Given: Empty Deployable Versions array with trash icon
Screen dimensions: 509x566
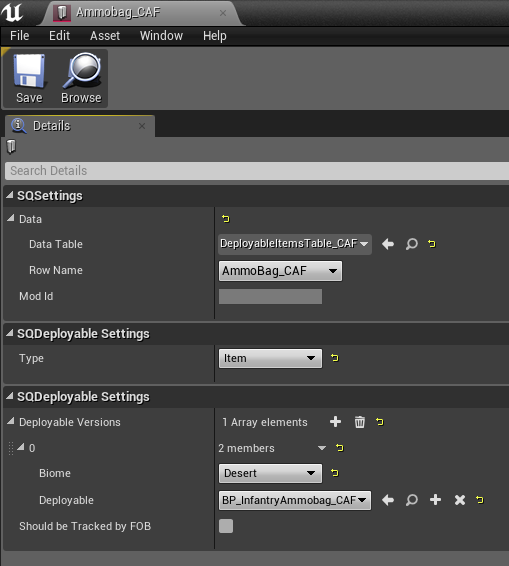Looking at the screenshot, I should tap(360, 422).
